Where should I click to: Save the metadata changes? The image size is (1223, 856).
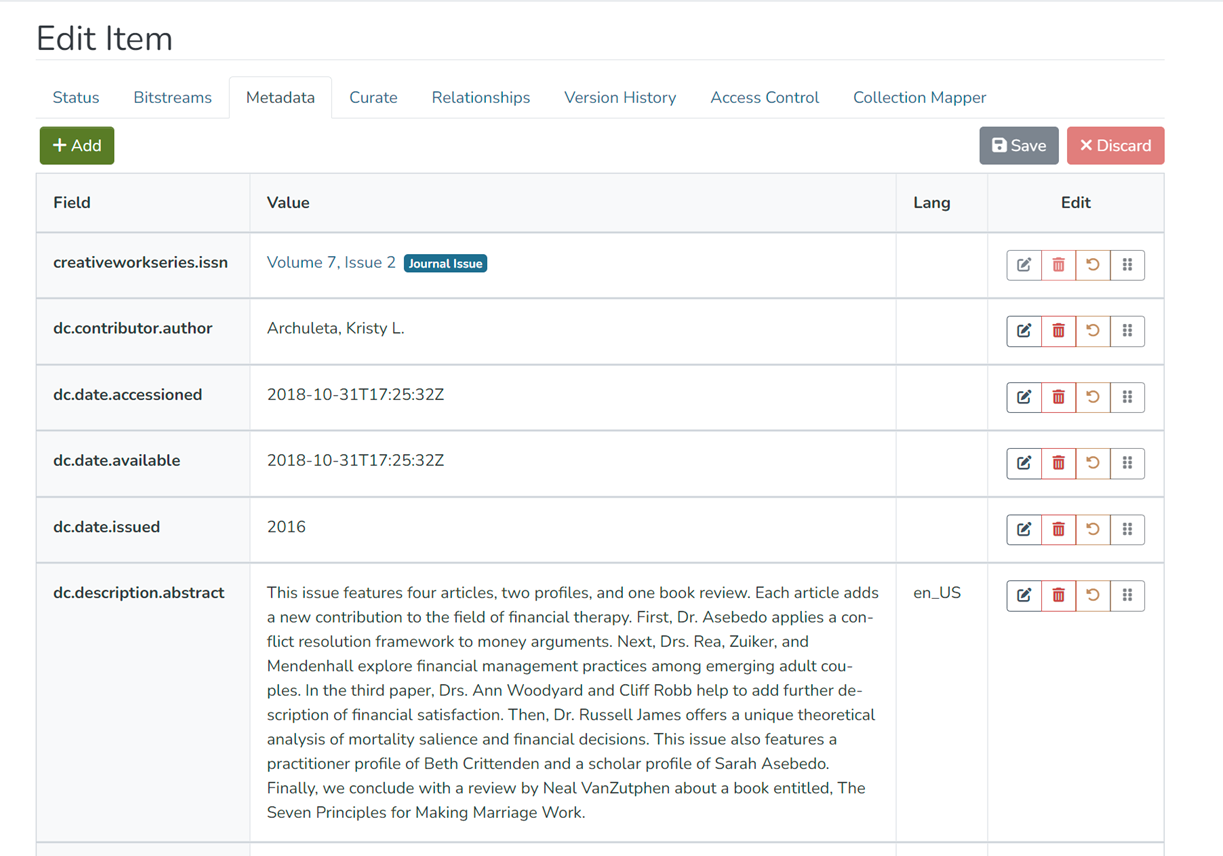pyautogui.click(x=1018, y=145)
